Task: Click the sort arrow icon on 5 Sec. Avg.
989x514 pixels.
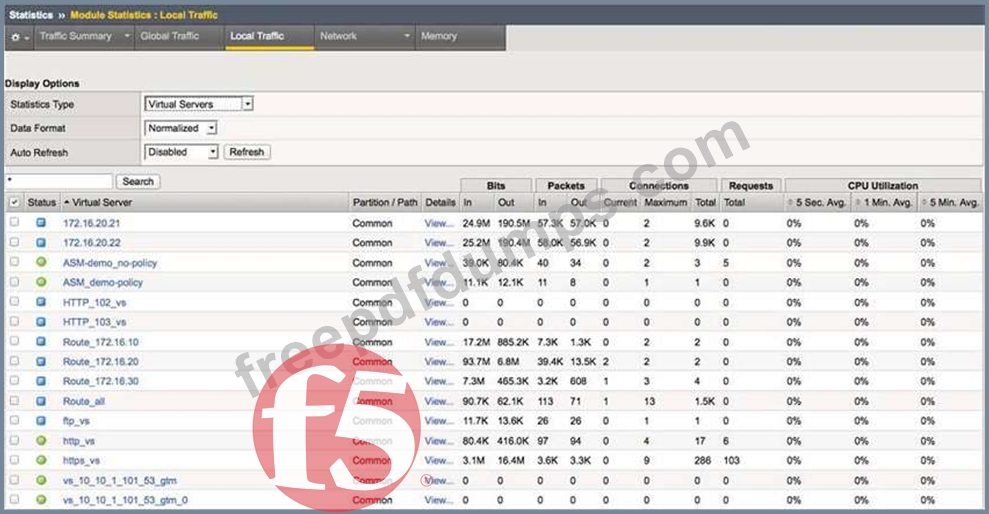Action: pos(792,203)
